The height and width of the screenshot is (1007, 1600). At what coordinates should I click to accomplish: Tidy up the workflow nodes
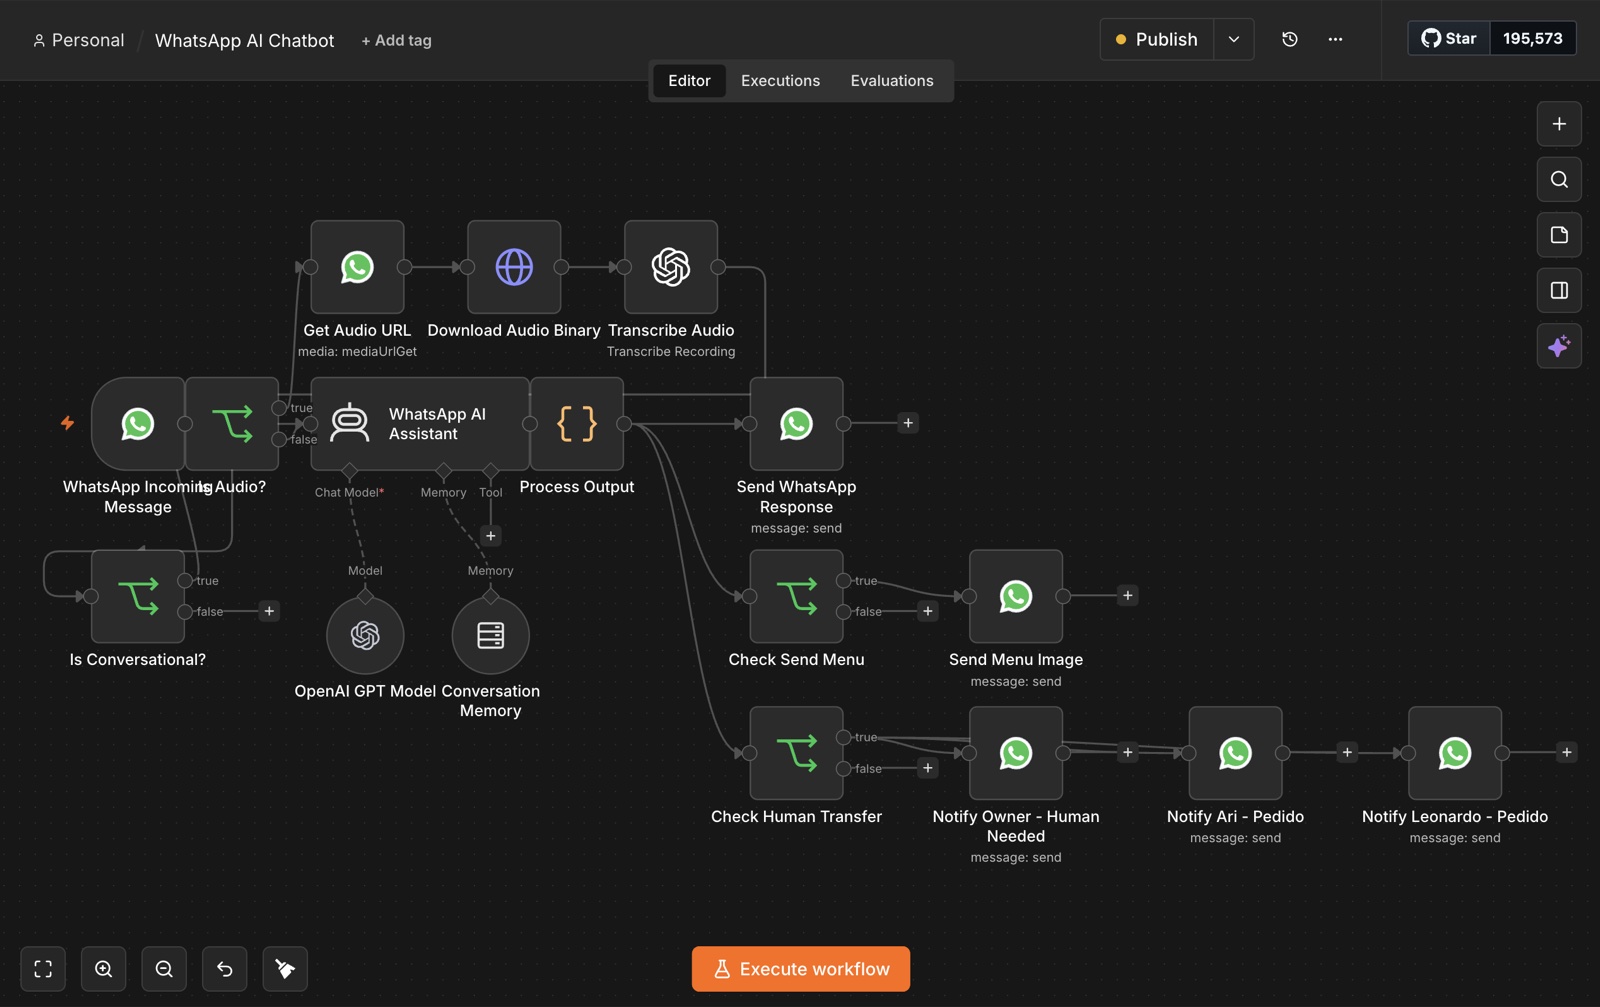click(285, 969)
